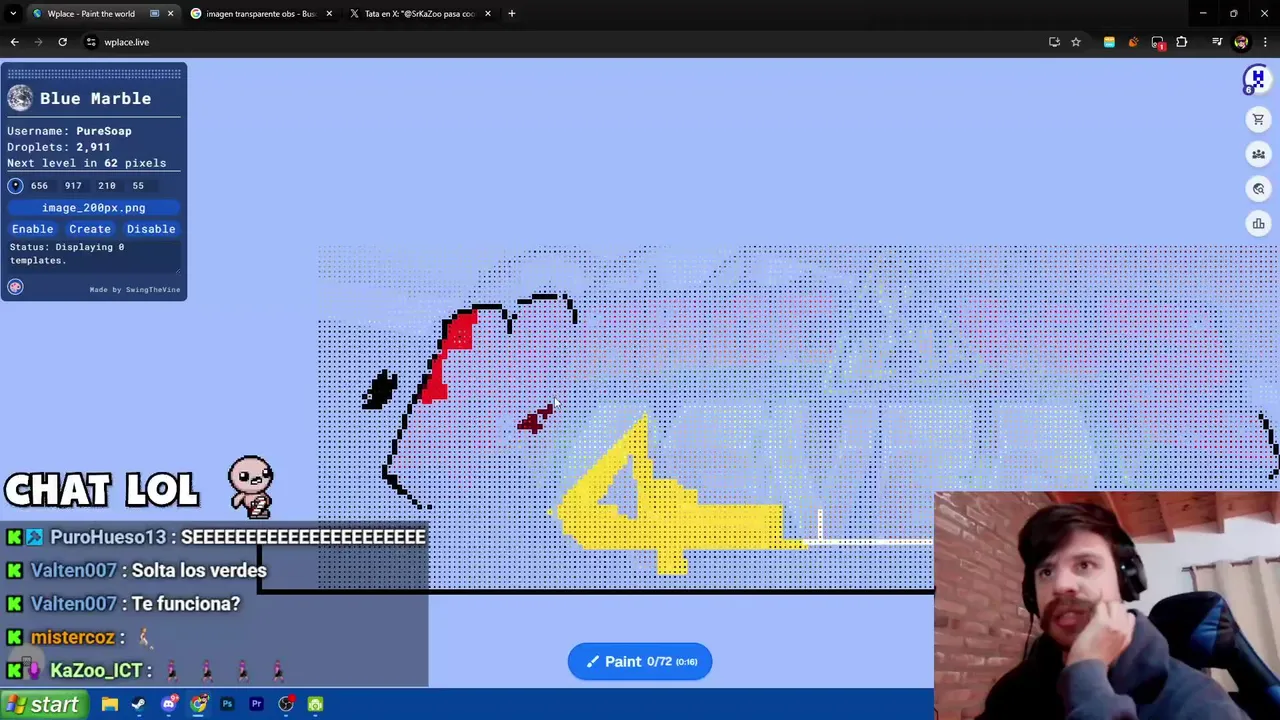
Task: Open the Chrome profile avatar
Action: tap(1241, 42)
